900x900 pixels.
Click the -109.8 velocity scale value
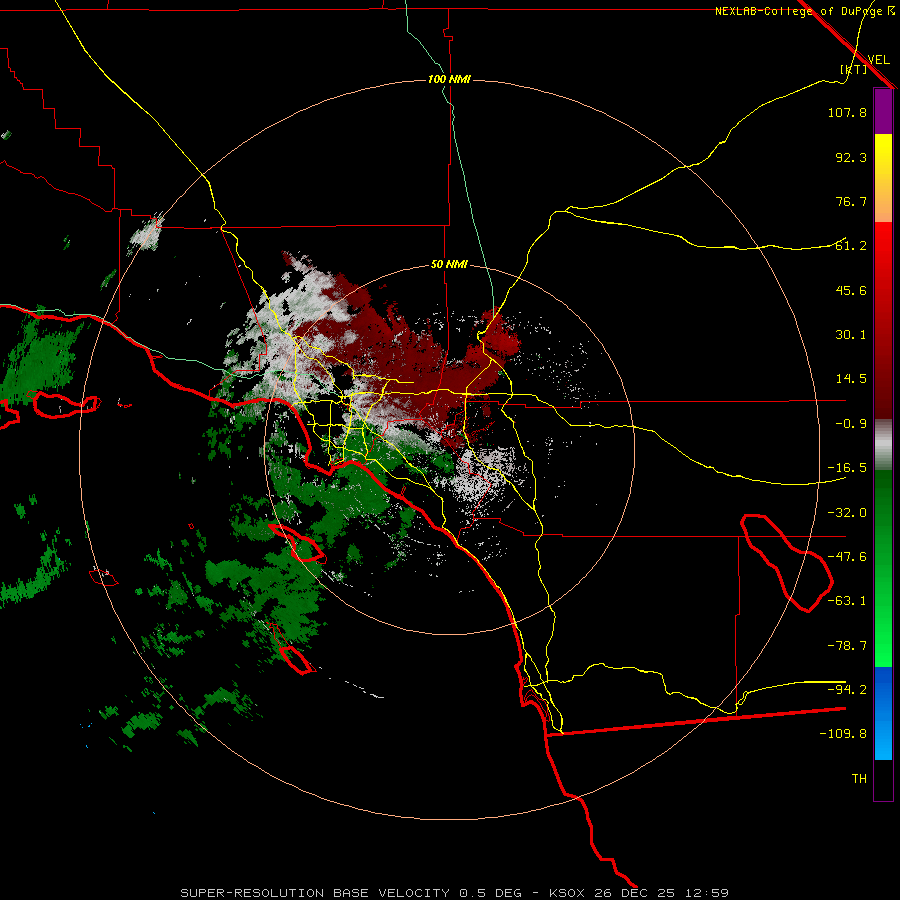843,734
